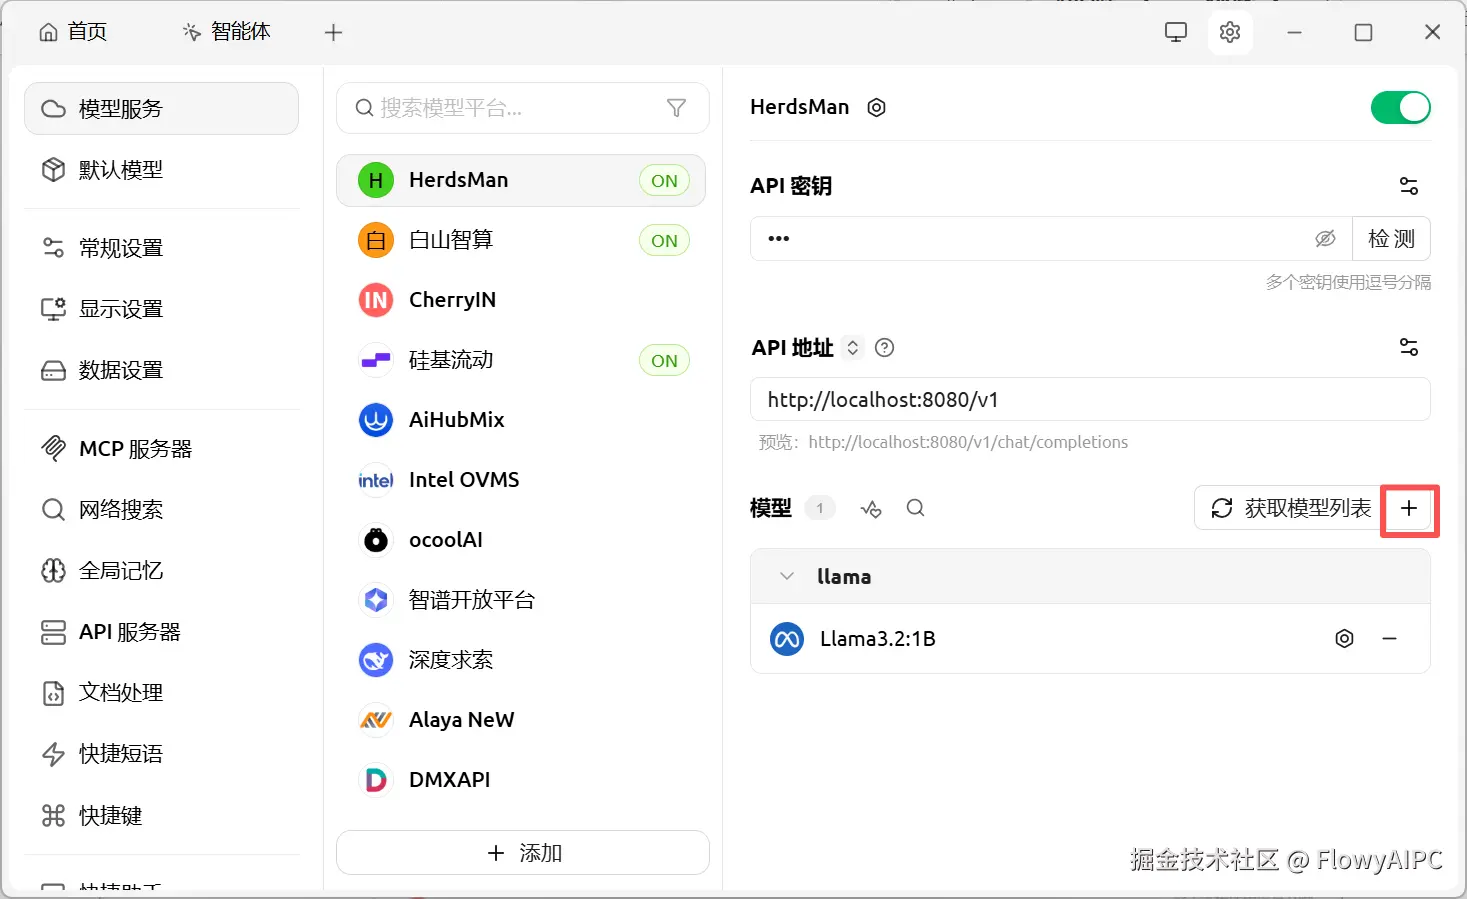
Task: Select 智谱开放平台 provider in list
Action: coord(521,600)
